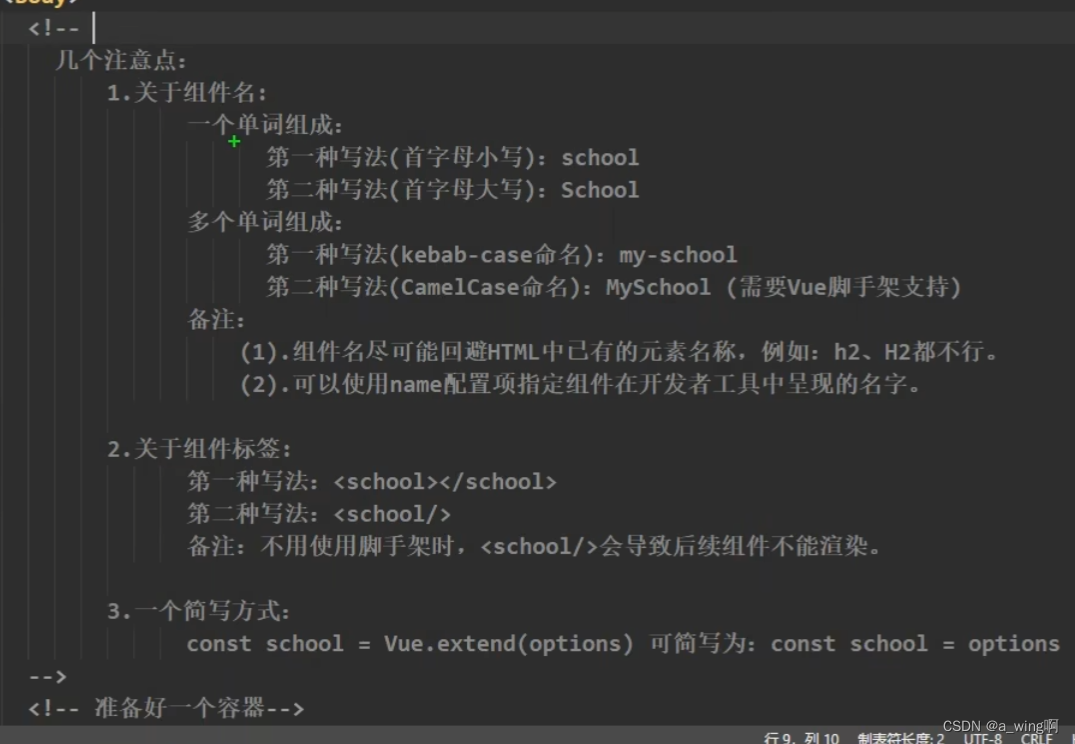Screen dimensions: 1075x744
Task: Click the comment '<!-- 准备好一个容器-->'
Action: point(166,708)
